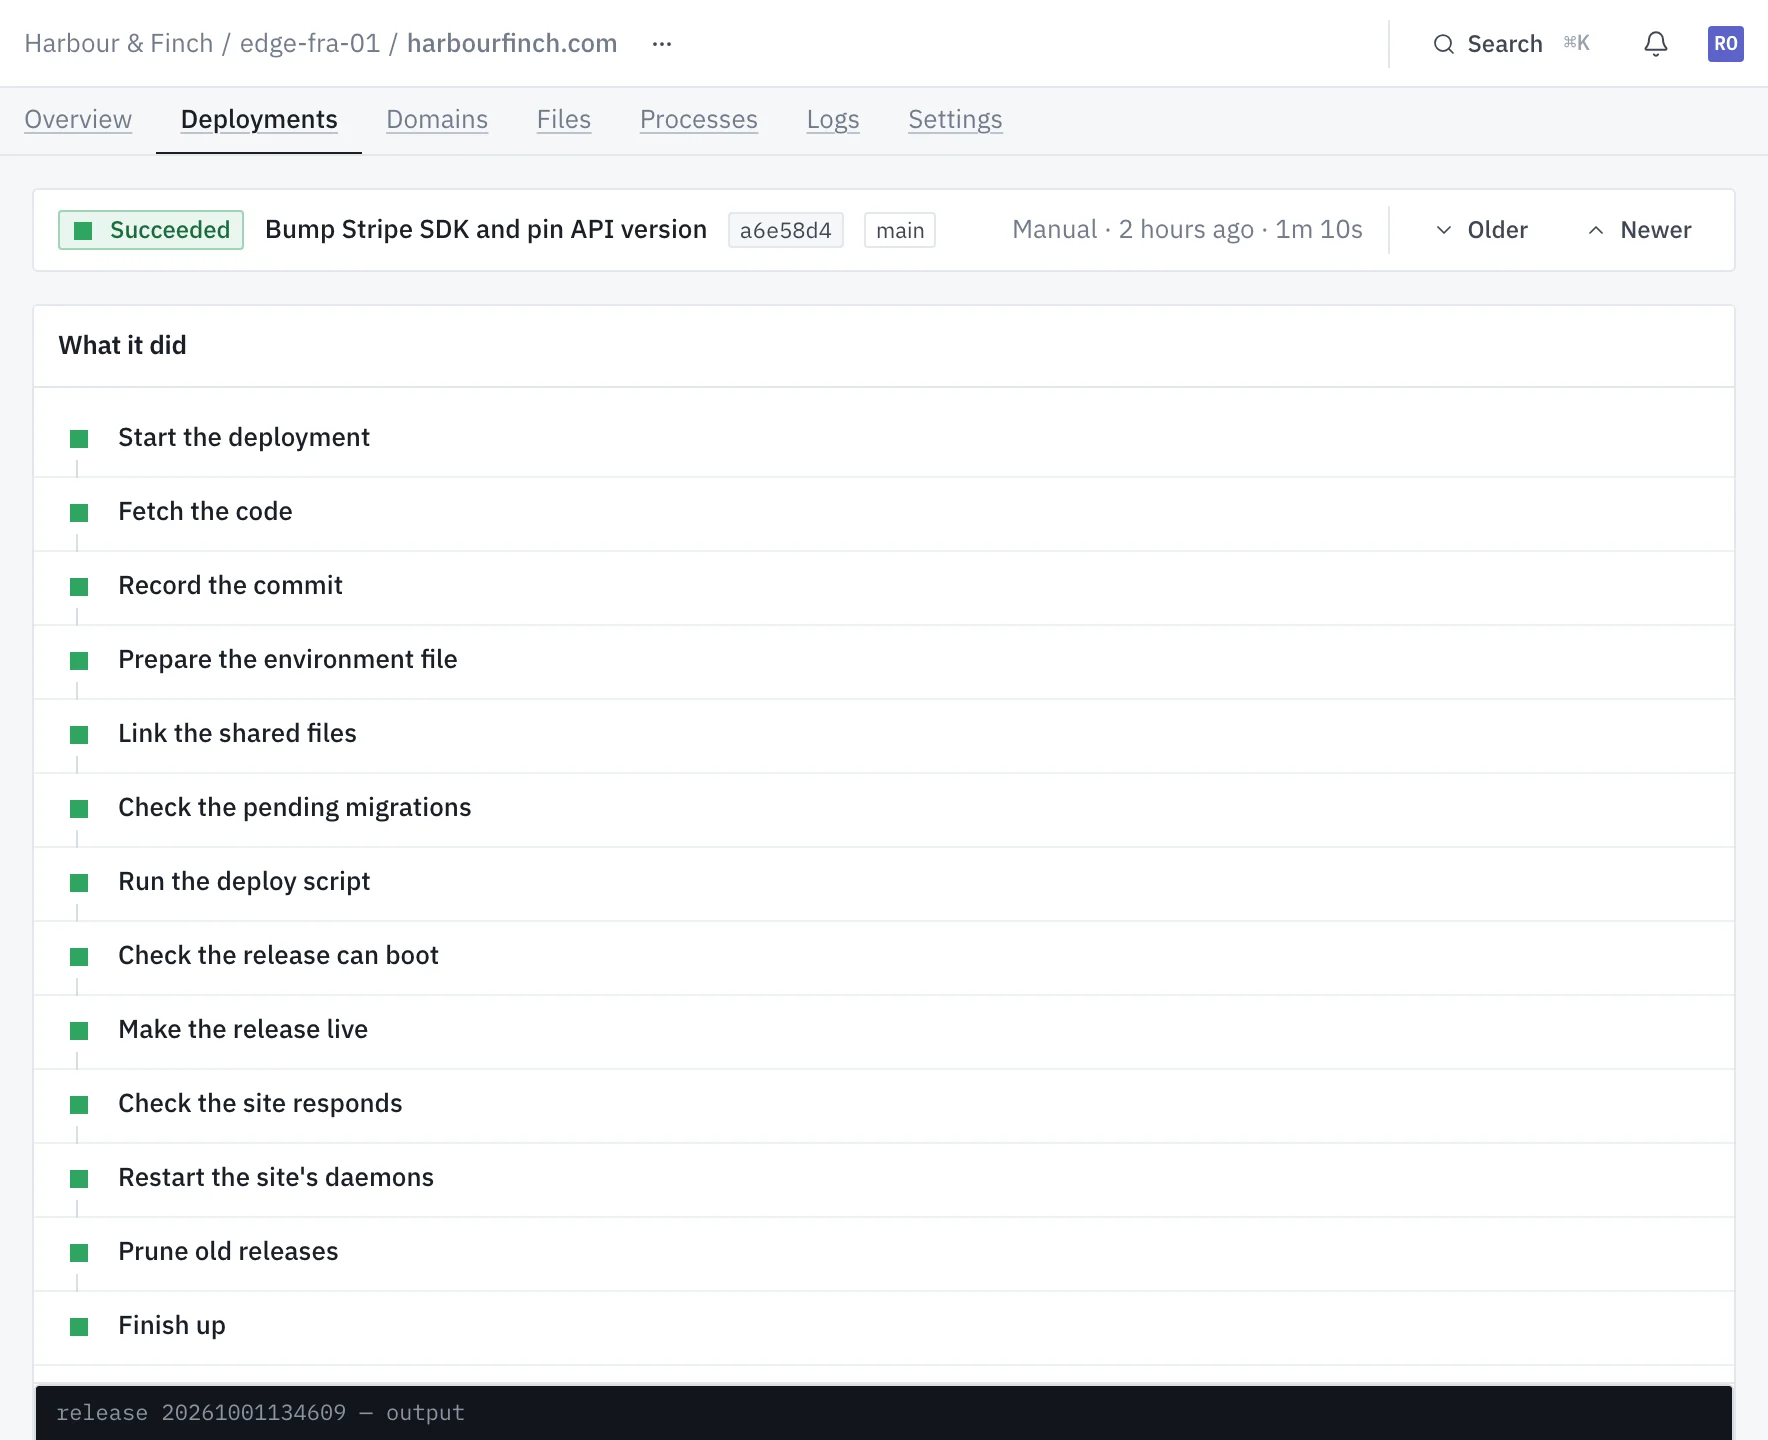Click the main branch tag
Image resolution: width=1768 pixels, height=1440 pixels.
tap(900, 230)
